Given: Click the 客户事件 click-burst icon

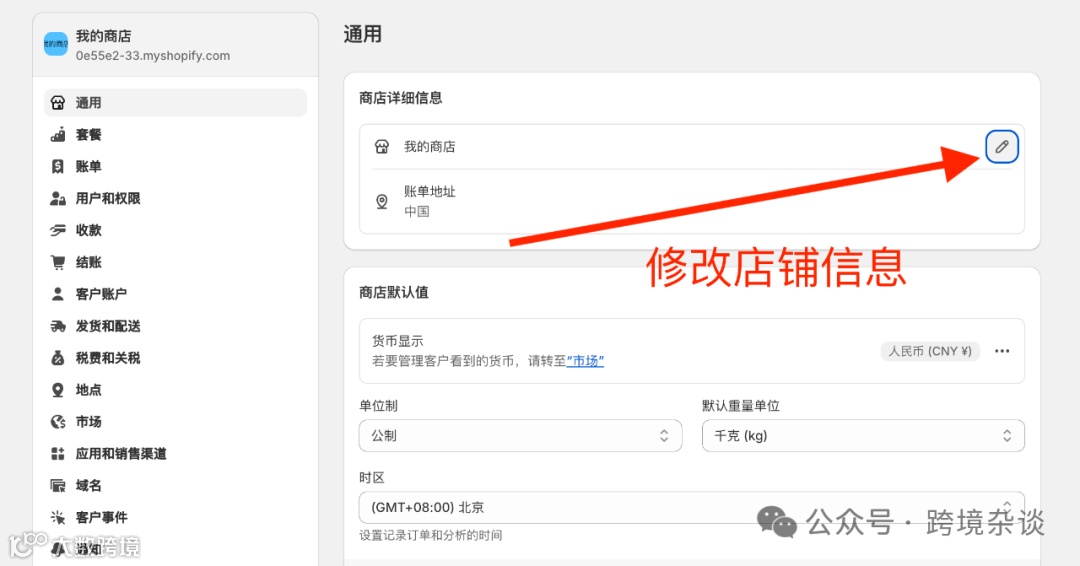Looking at the screenshot, I should (58, 517).
